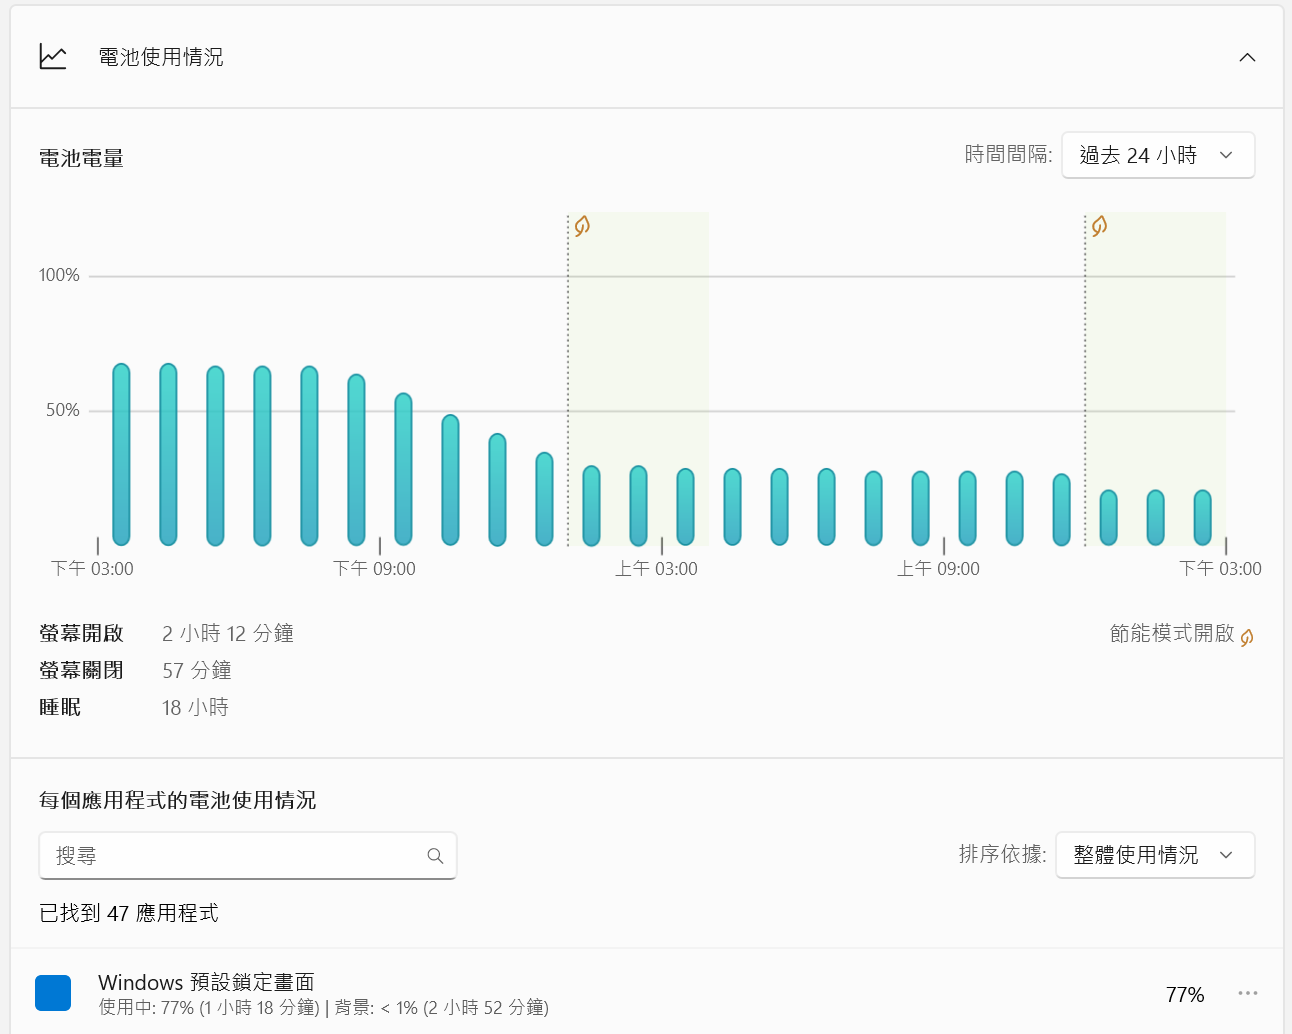Click the 電池使用情況 header title

click(161, 57)
